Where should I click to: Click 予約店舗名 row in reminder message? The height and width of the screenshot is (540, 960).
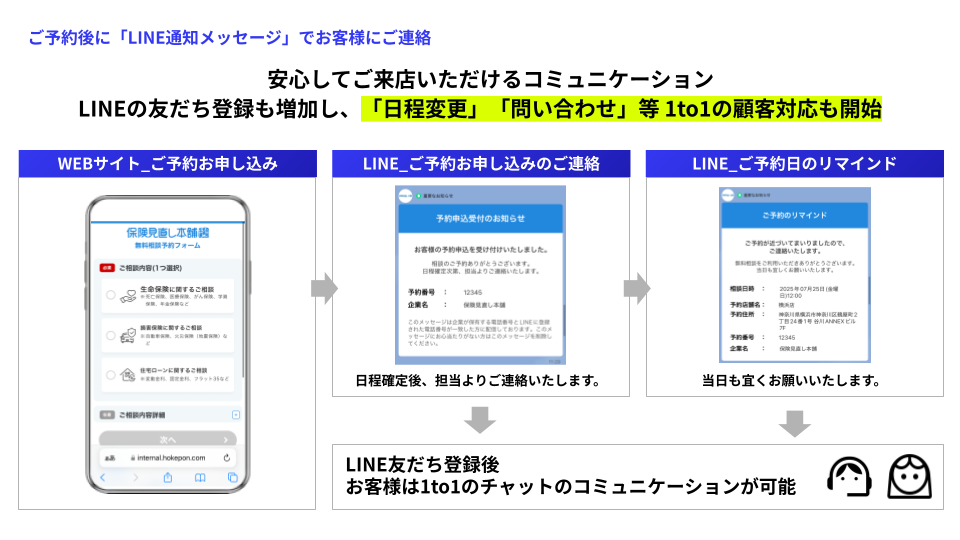click(763, 304)
